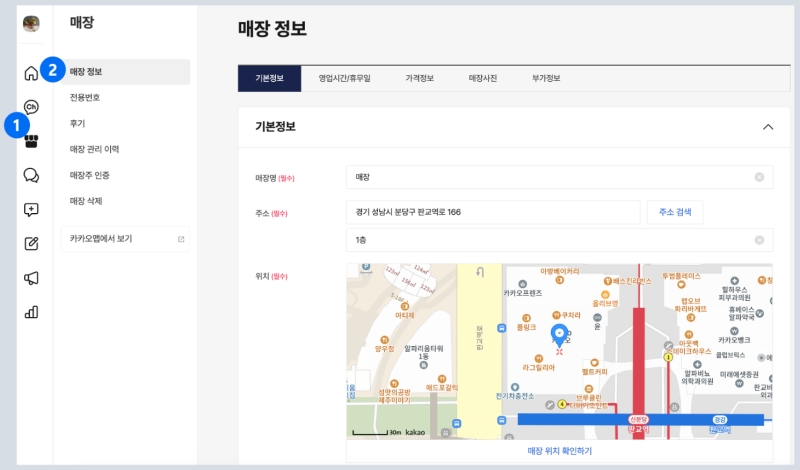800x470 pixels.
Task: Select 전용번호 in the side menu
Action: pyautogui.click(x=85, y=97)
